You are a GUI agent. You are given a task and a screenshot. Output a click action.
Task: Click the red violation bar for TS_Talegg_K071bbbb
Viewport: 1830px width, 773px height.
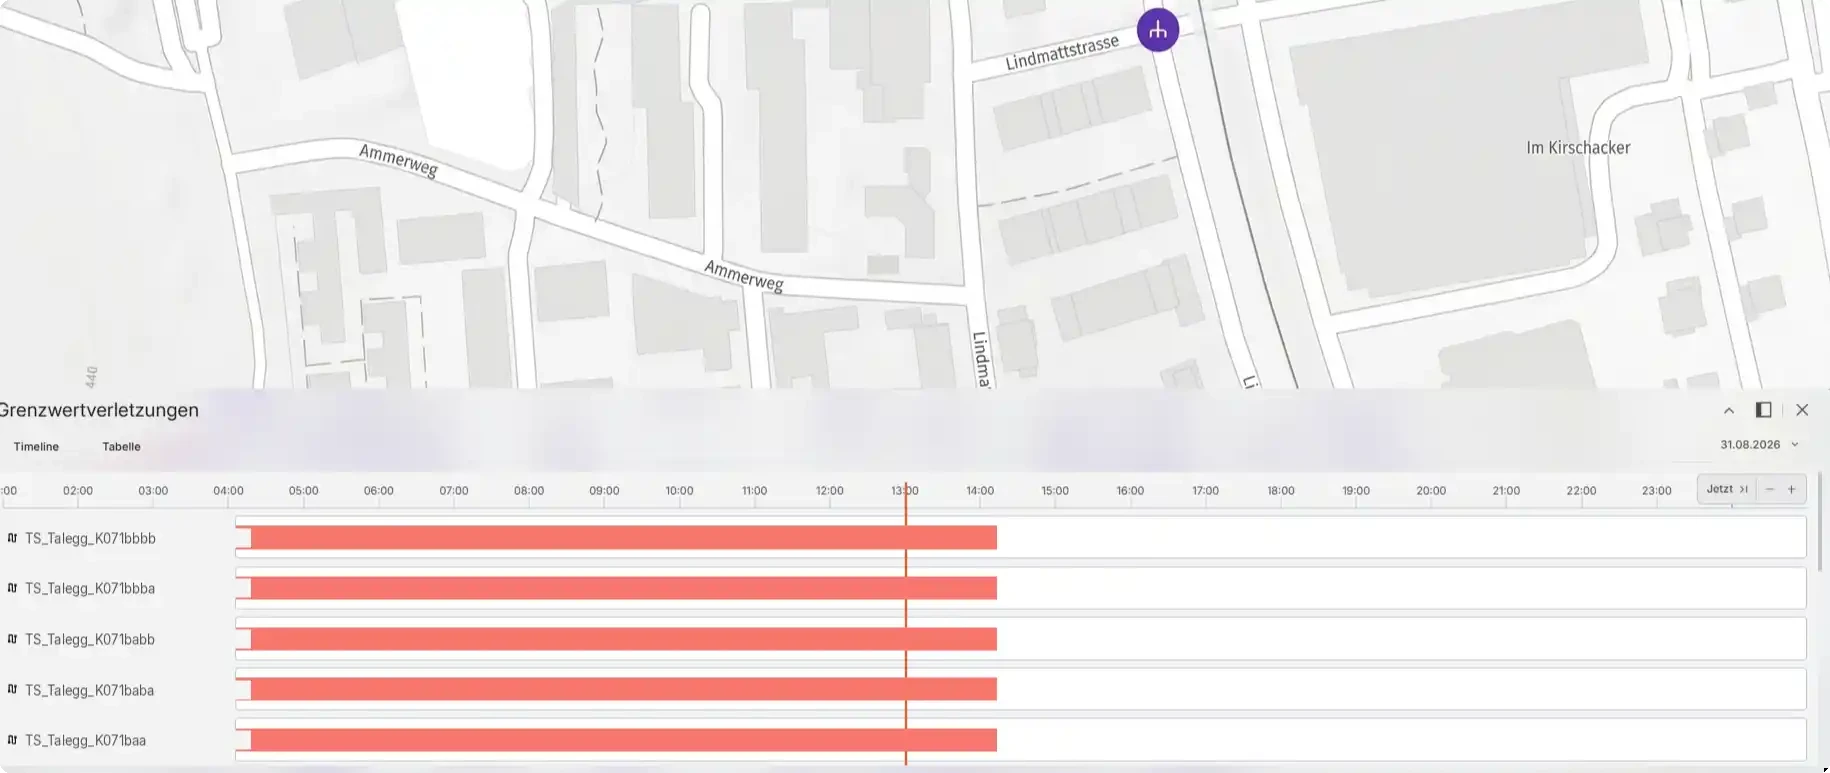click(623, 538)
